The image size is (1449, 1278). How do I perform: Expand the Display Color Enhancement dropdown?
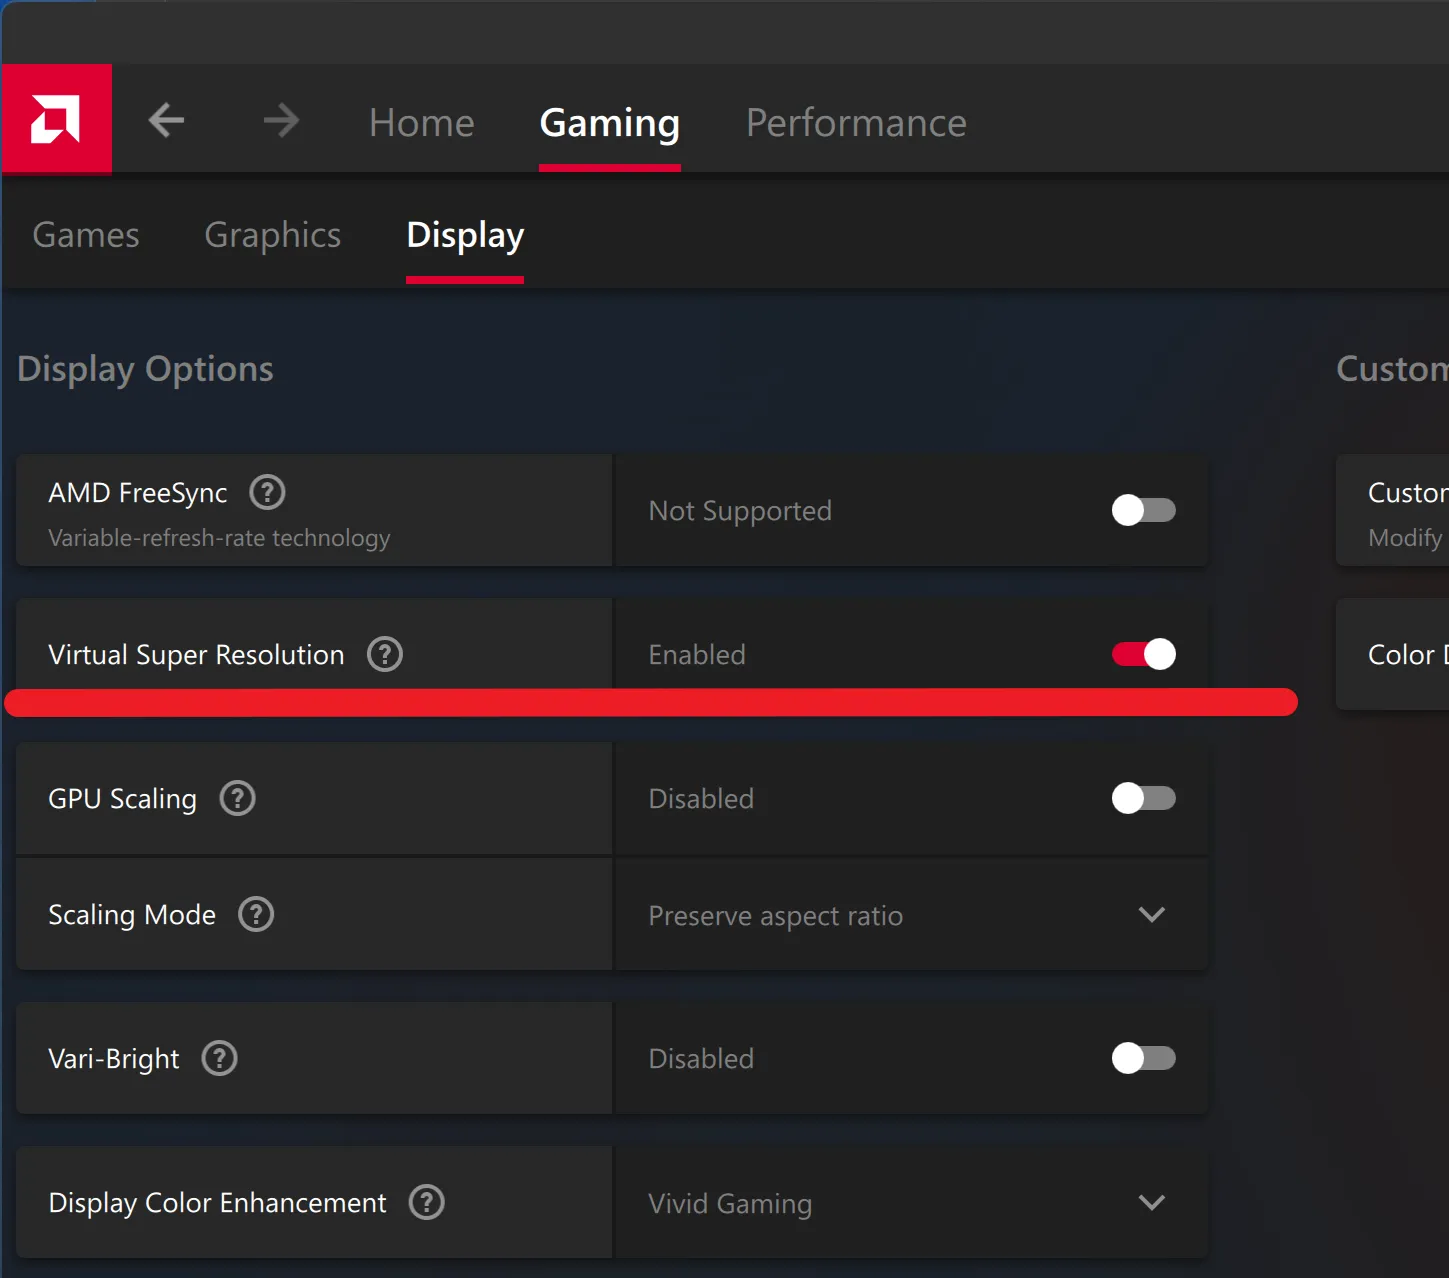[x=1152, y=1203]
